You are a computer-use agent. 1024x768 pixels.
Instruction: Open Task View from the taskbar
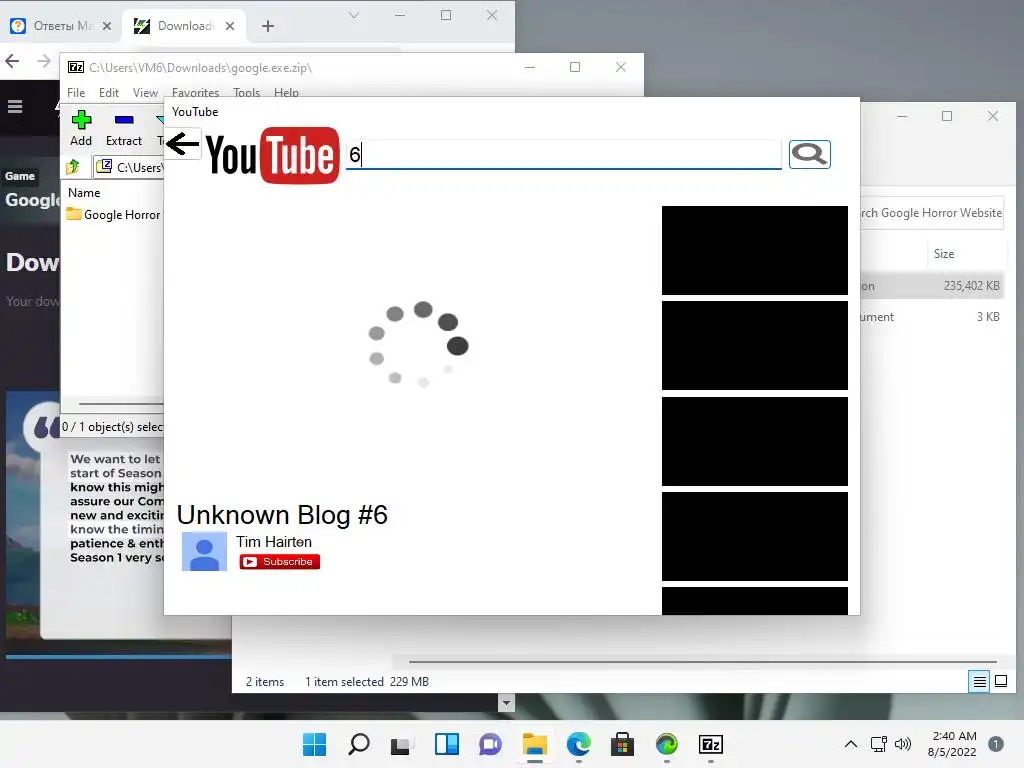401,744
